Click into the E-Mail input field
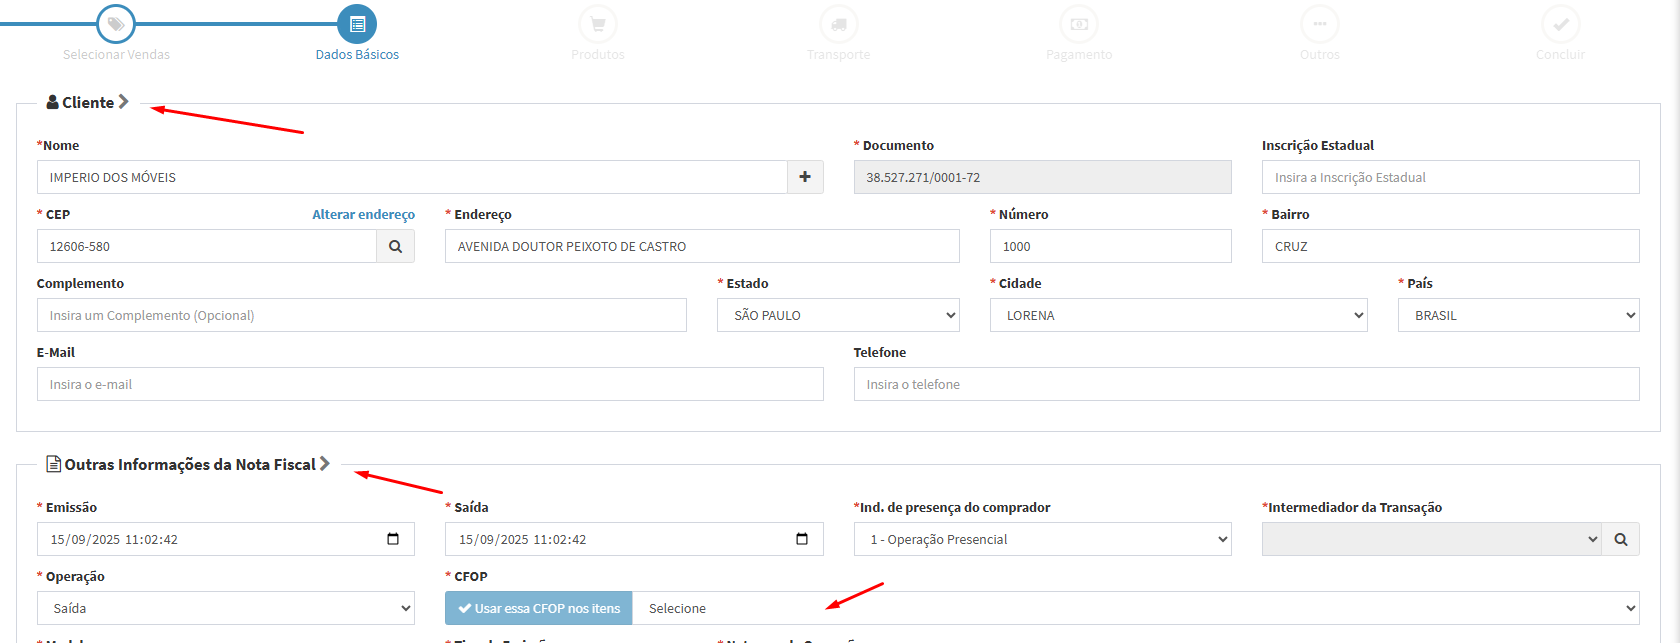 [430, 384]
